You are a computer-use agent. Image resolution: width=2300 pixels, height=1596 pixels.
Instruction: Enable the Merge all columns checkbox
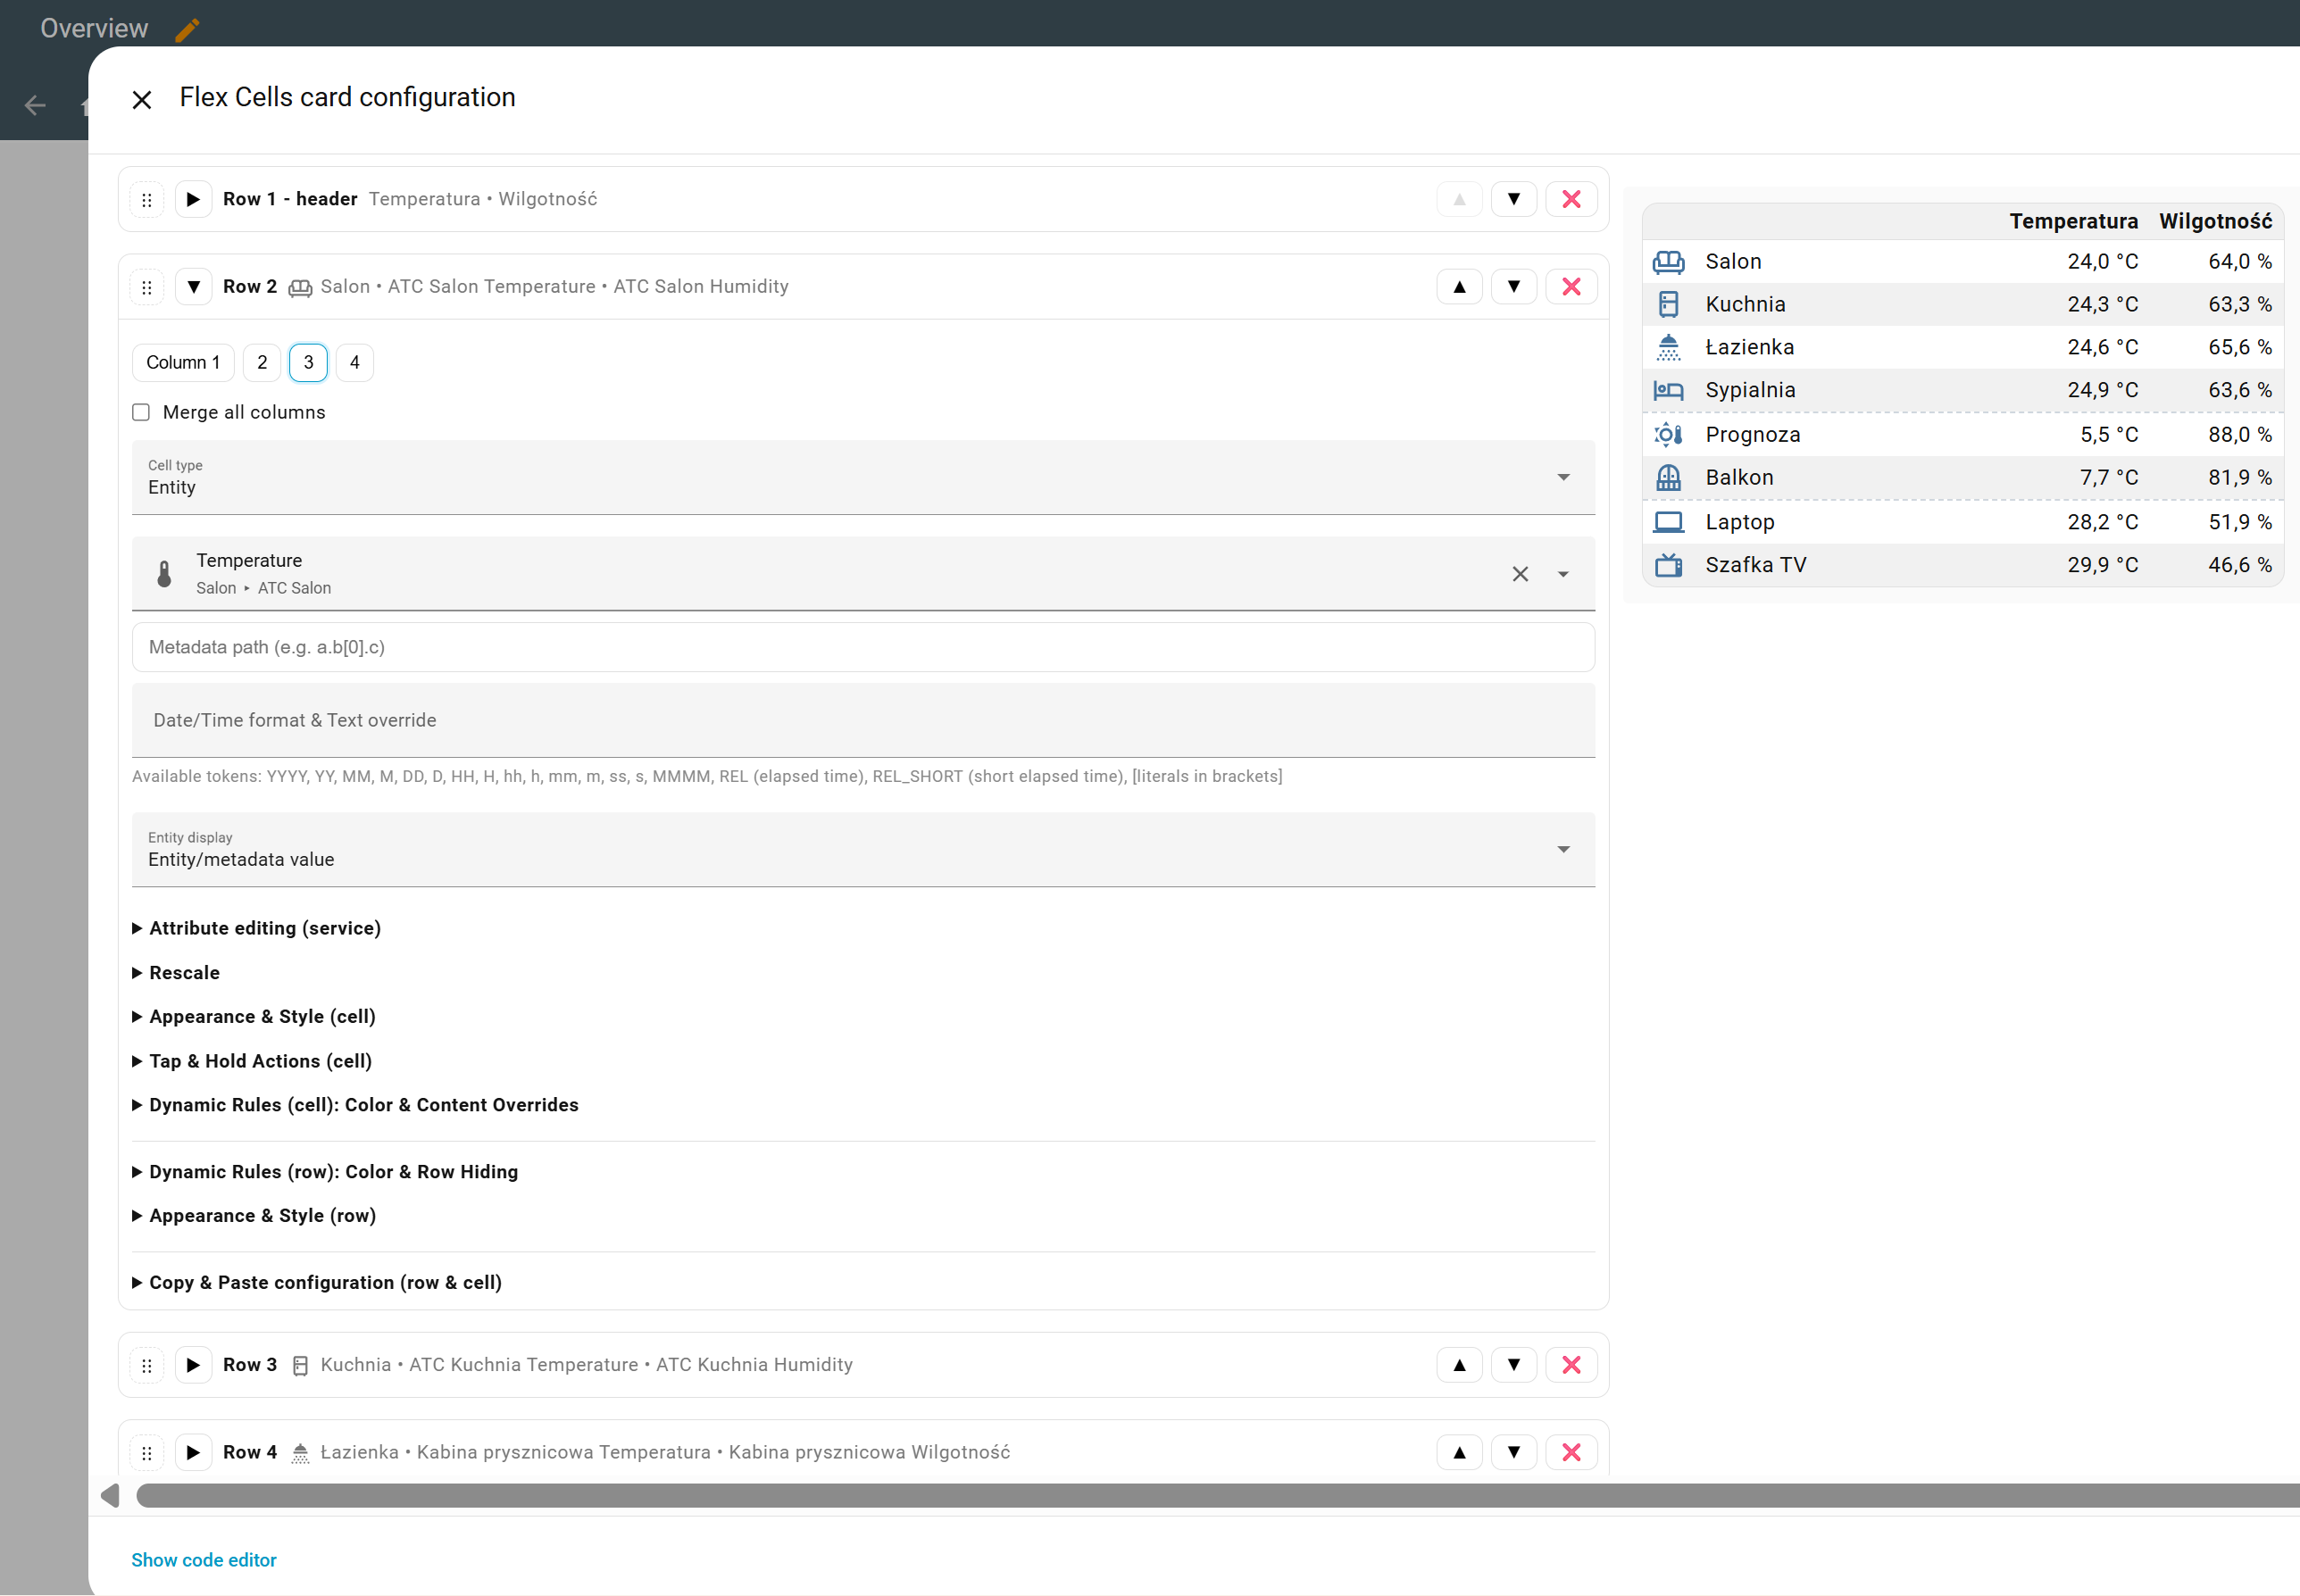[x=141, y=412]
